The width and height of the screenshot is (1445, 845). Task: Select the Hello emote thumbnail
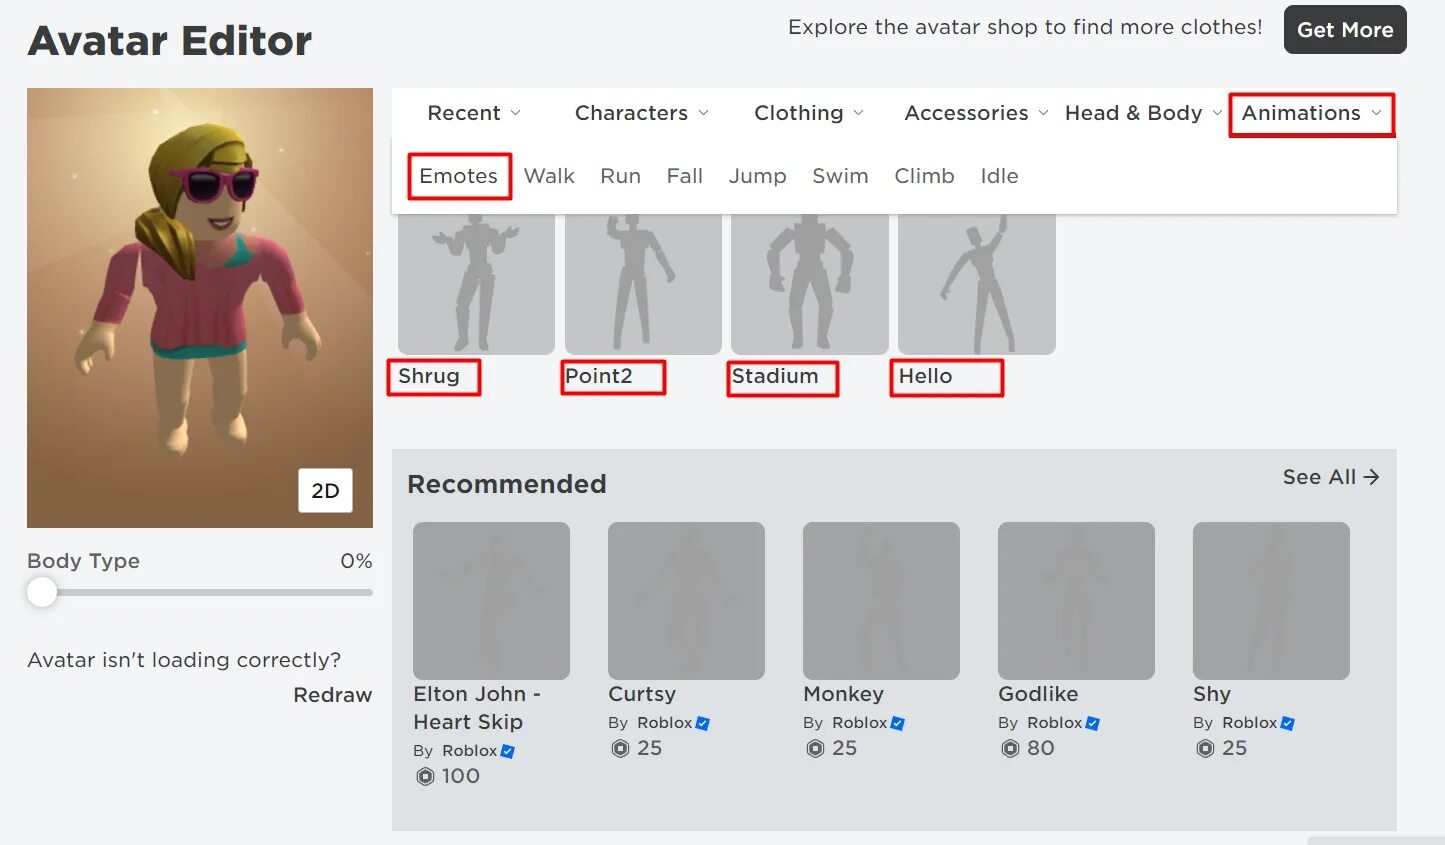click(x=977, y=284)
